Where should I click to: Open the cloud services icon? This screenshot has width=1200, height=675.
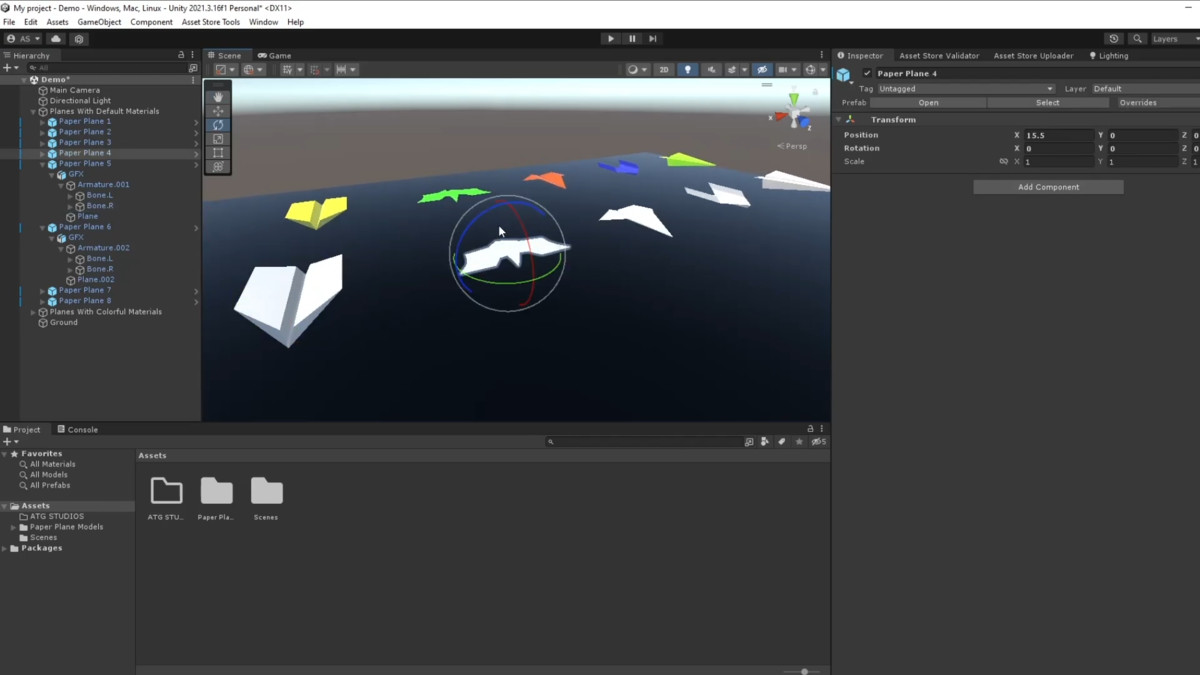pos(56,39)
